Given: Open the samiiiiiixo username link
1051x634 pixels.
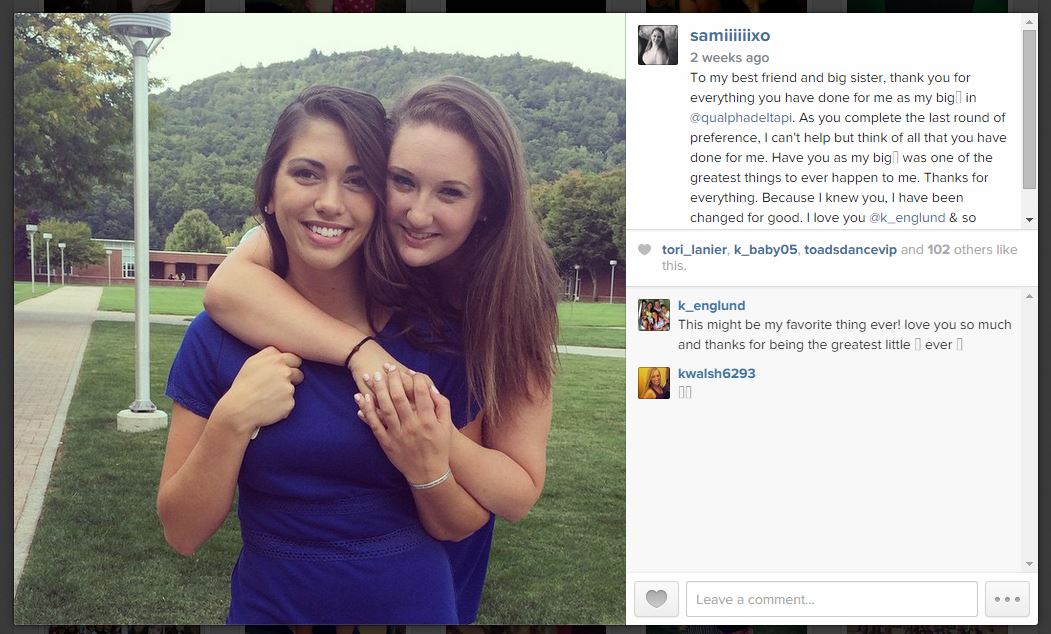Looking at the screenshot, I should (730, 36).
